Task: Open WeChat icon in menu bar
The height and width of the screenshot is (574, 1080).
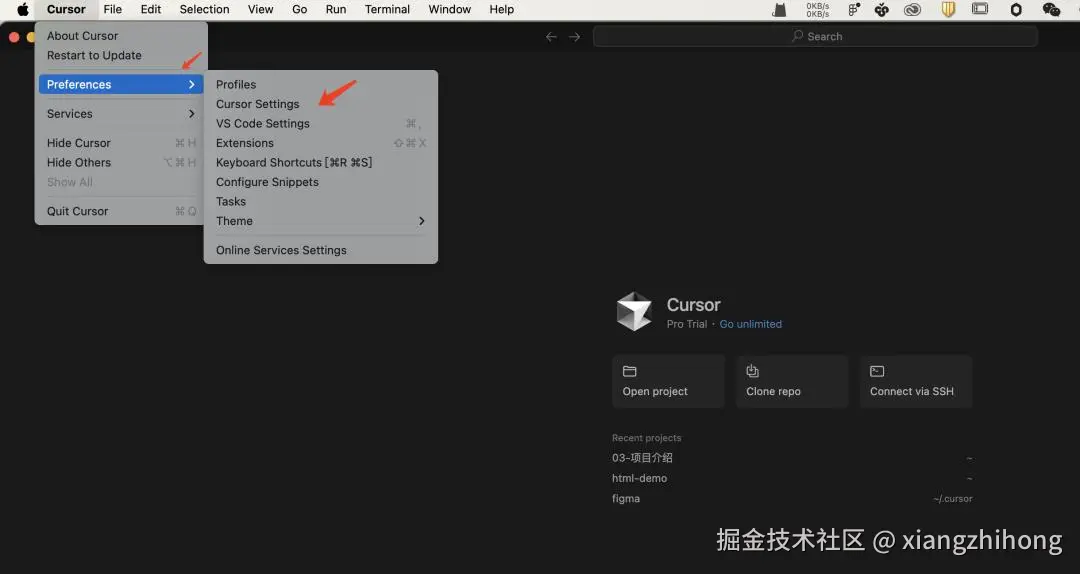Action: click(x=1051, y=10)
